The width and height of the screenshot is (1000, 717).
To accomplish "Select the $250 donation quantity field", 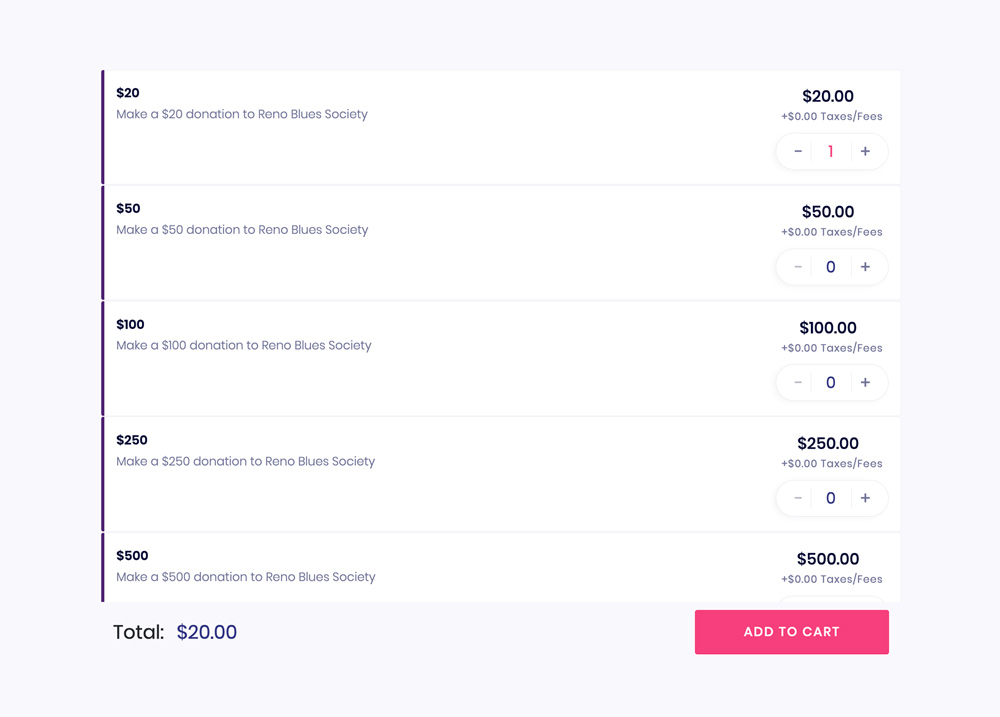I will (x=830, y=498).
